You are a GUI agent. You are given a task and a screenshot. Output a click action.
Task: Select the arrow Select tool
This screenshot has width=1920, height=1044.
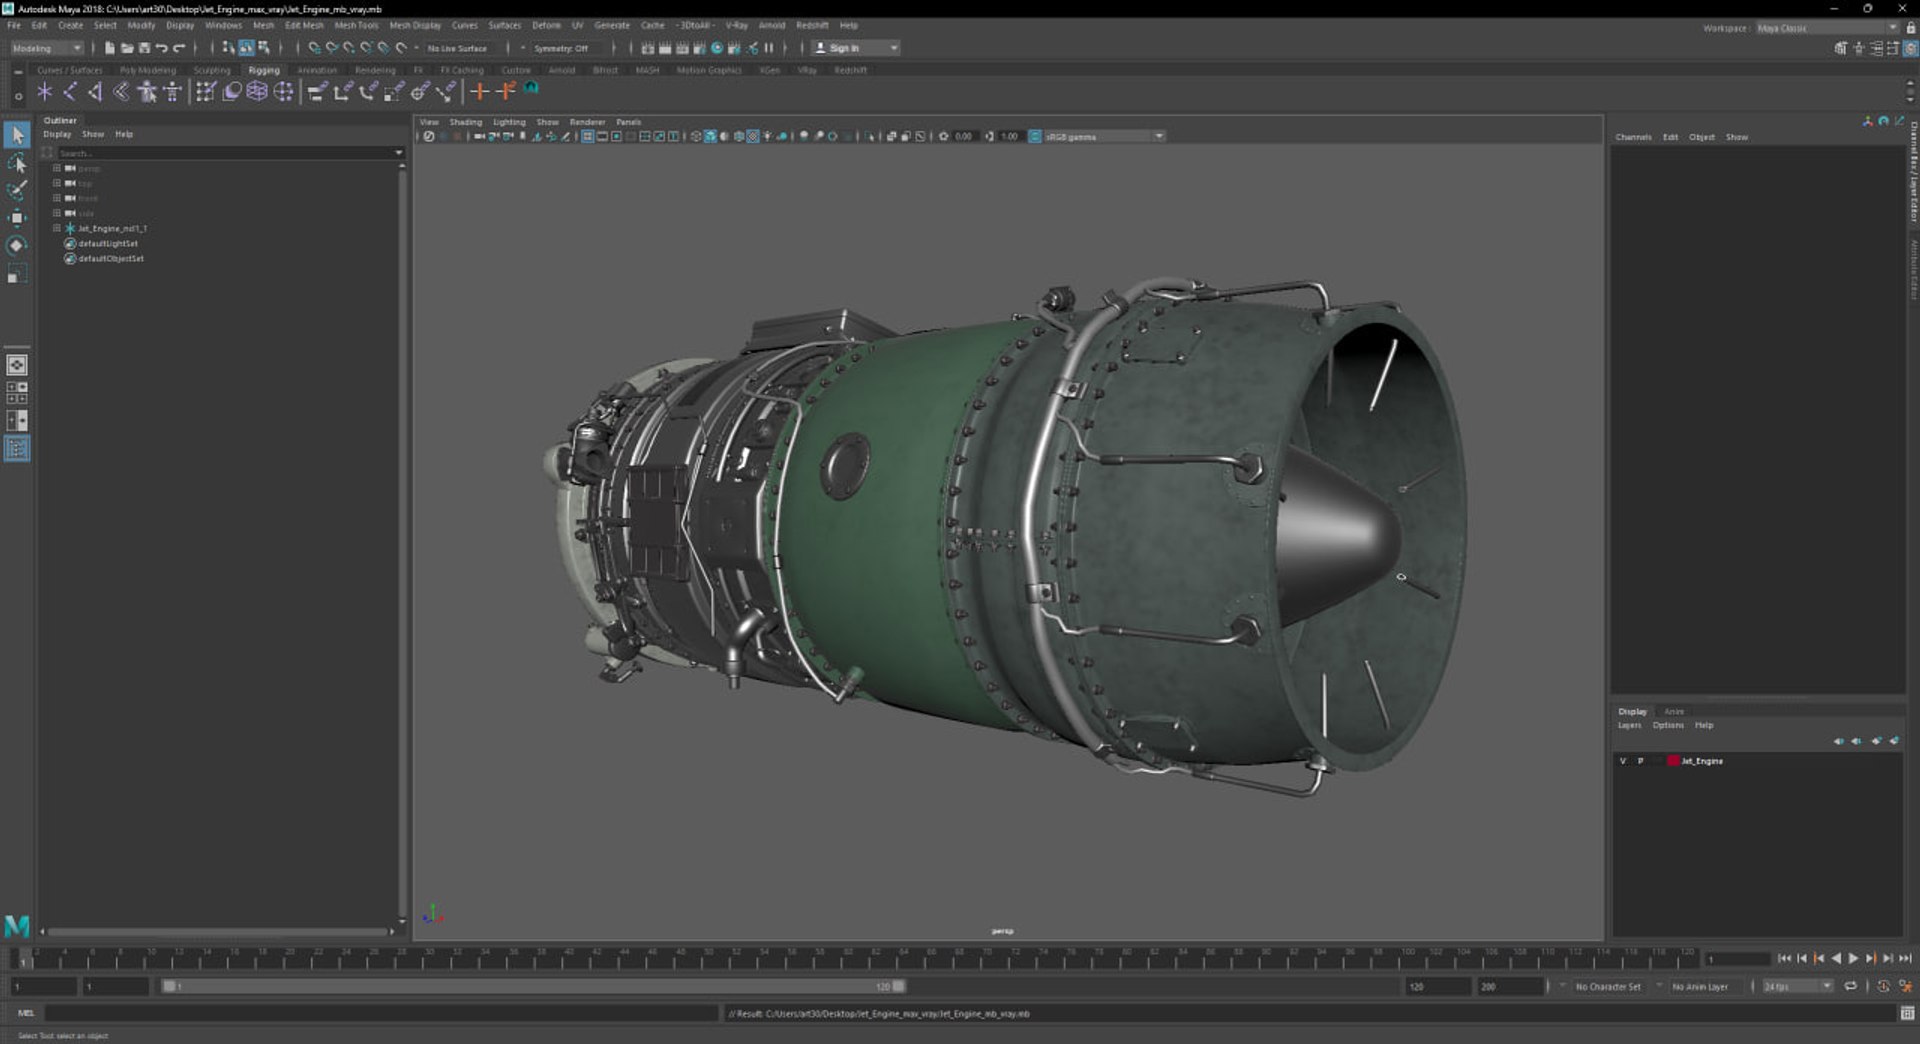17,135
